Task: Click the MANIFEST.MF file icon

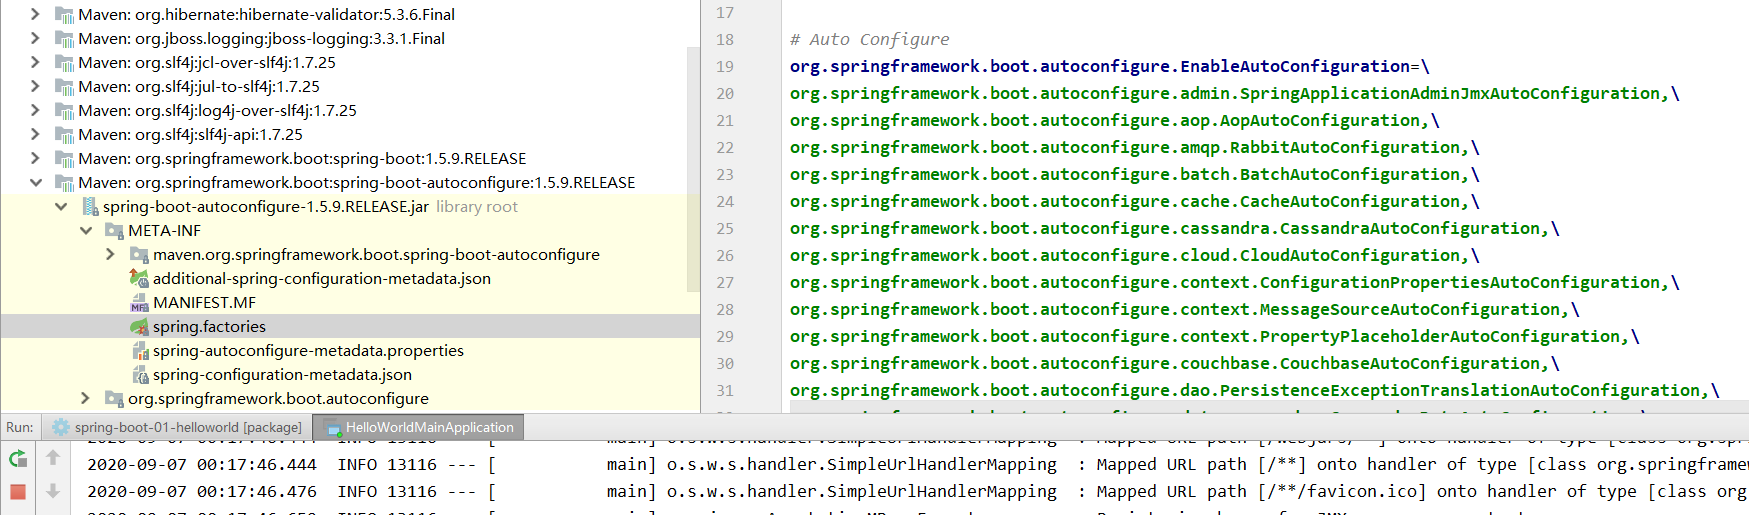Action: pyautogui.click(x=139, y=302)
